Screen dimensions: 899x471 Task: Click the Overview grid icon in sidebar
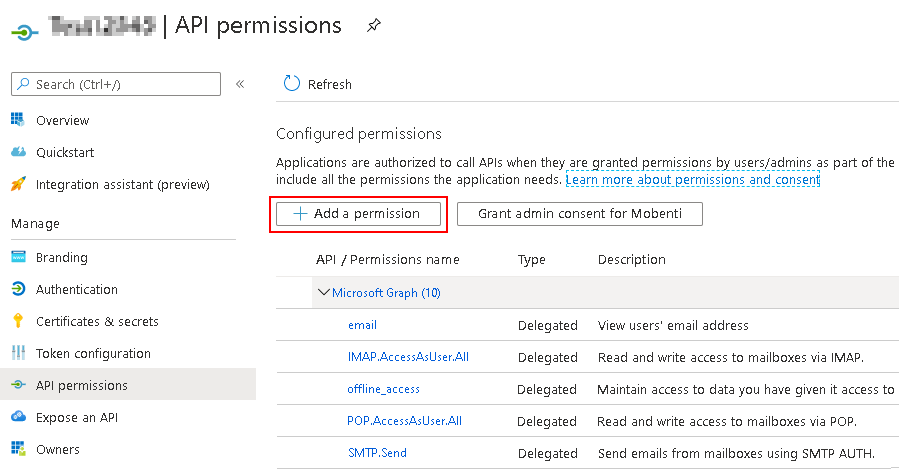18,119
